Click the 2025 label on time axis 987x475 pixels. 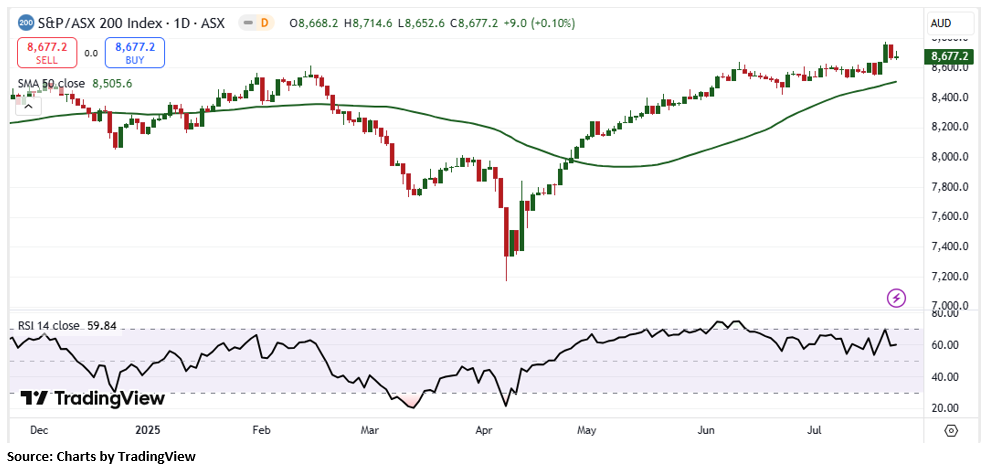click(147, 430)
